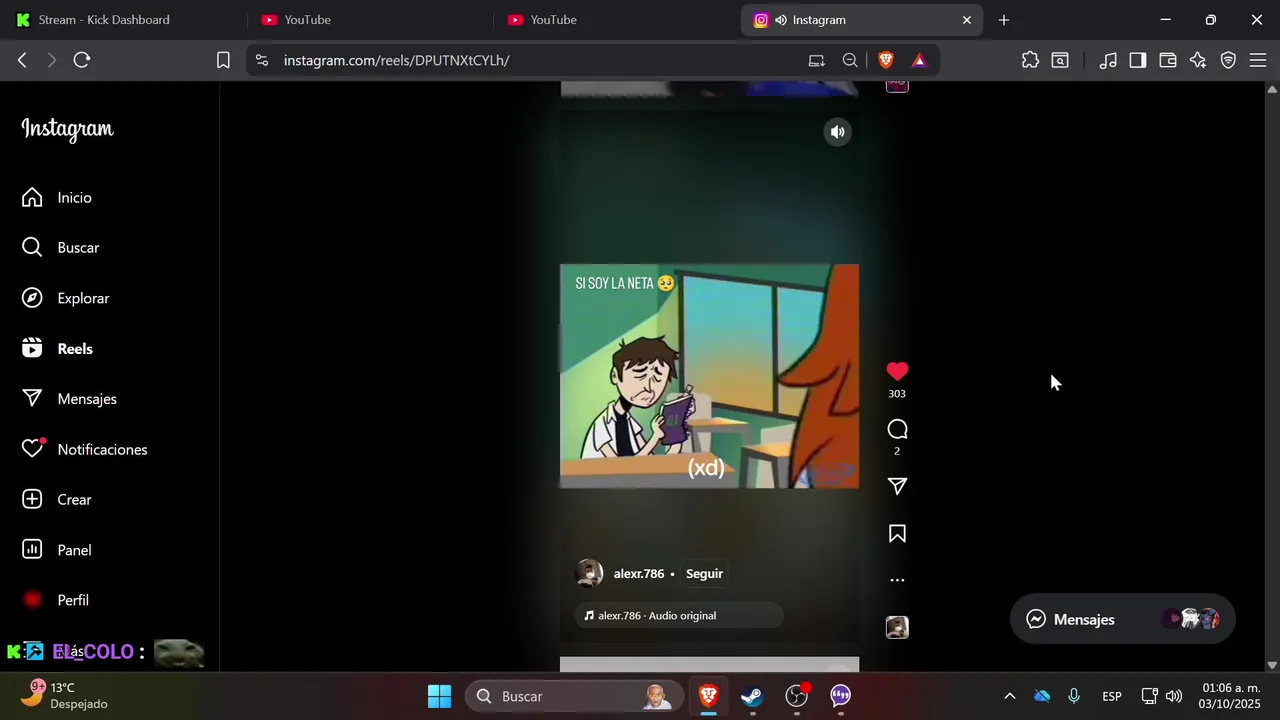
Task: Play the reel video frame
Action: tap(709, 376)
